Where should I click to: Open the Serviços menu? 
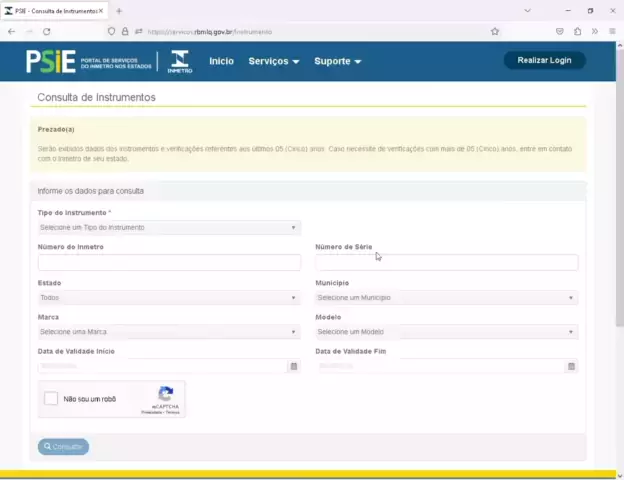[273, 61]
